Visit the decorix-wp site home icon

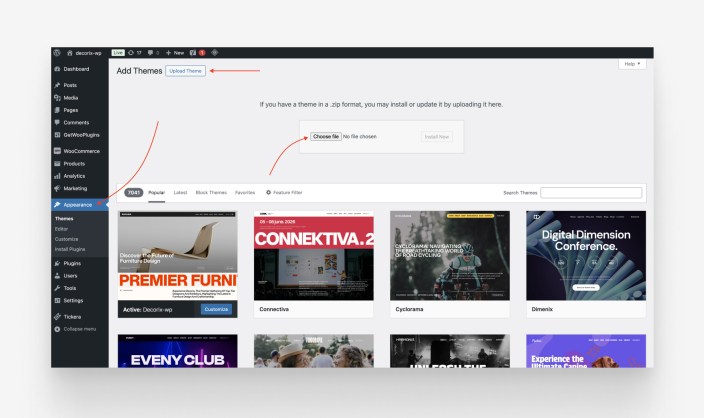70,53
